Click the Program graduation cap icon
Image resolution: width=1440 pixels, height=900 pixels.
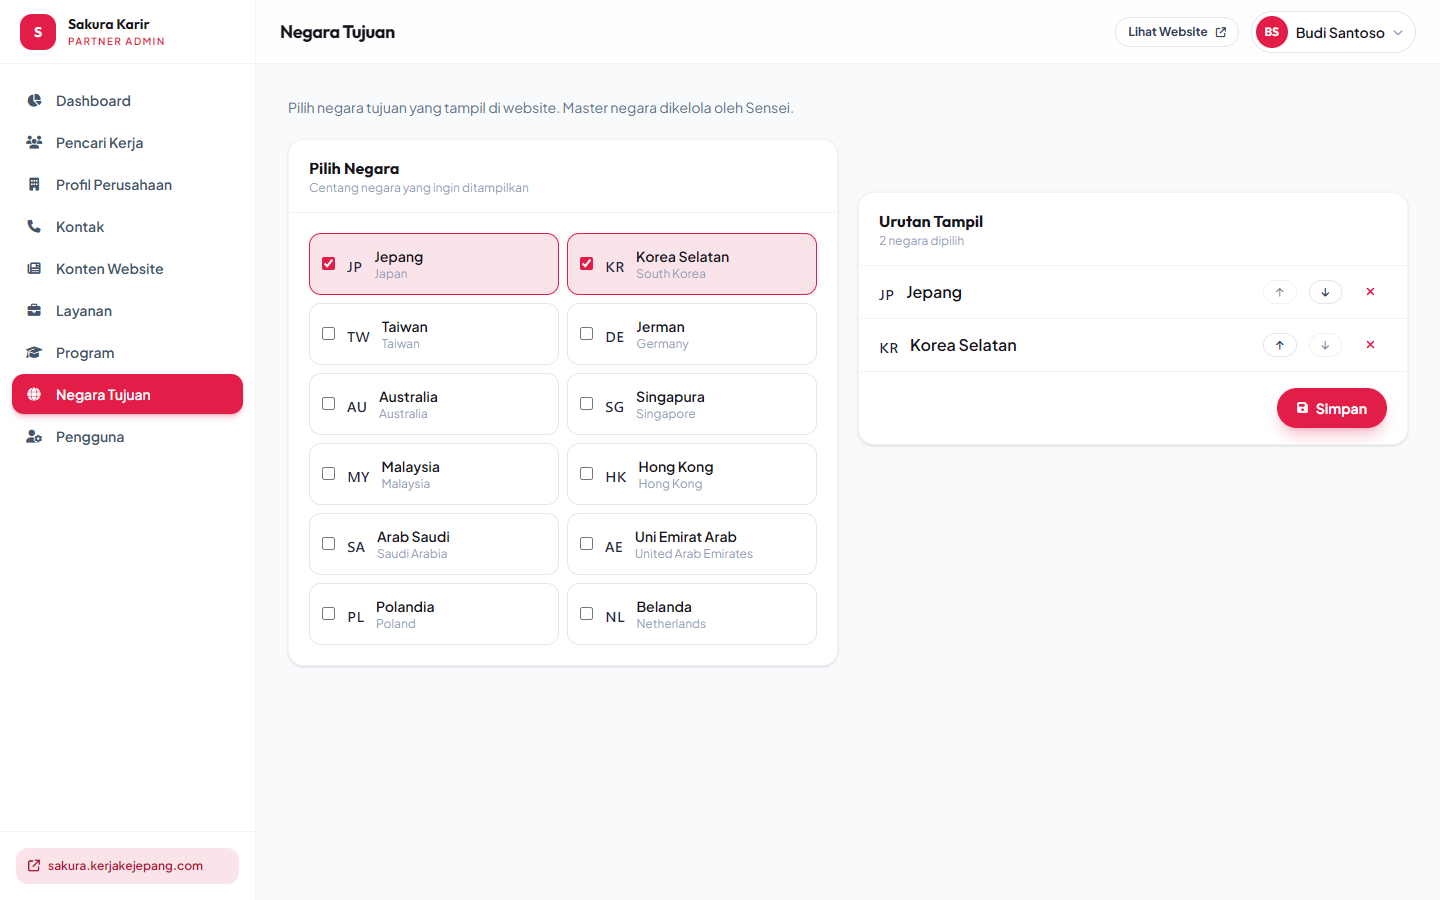34,353
